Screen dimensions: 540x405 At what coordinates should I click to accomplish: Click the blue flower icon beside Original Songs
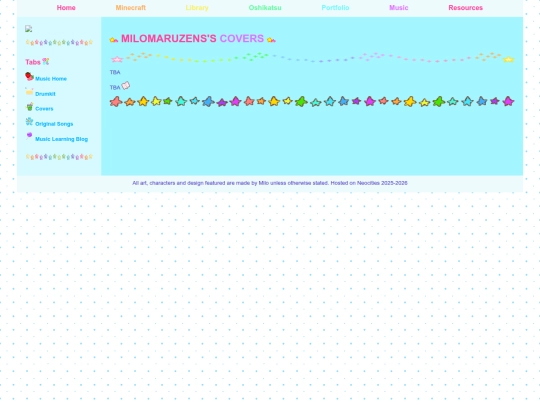click(29, 121)
